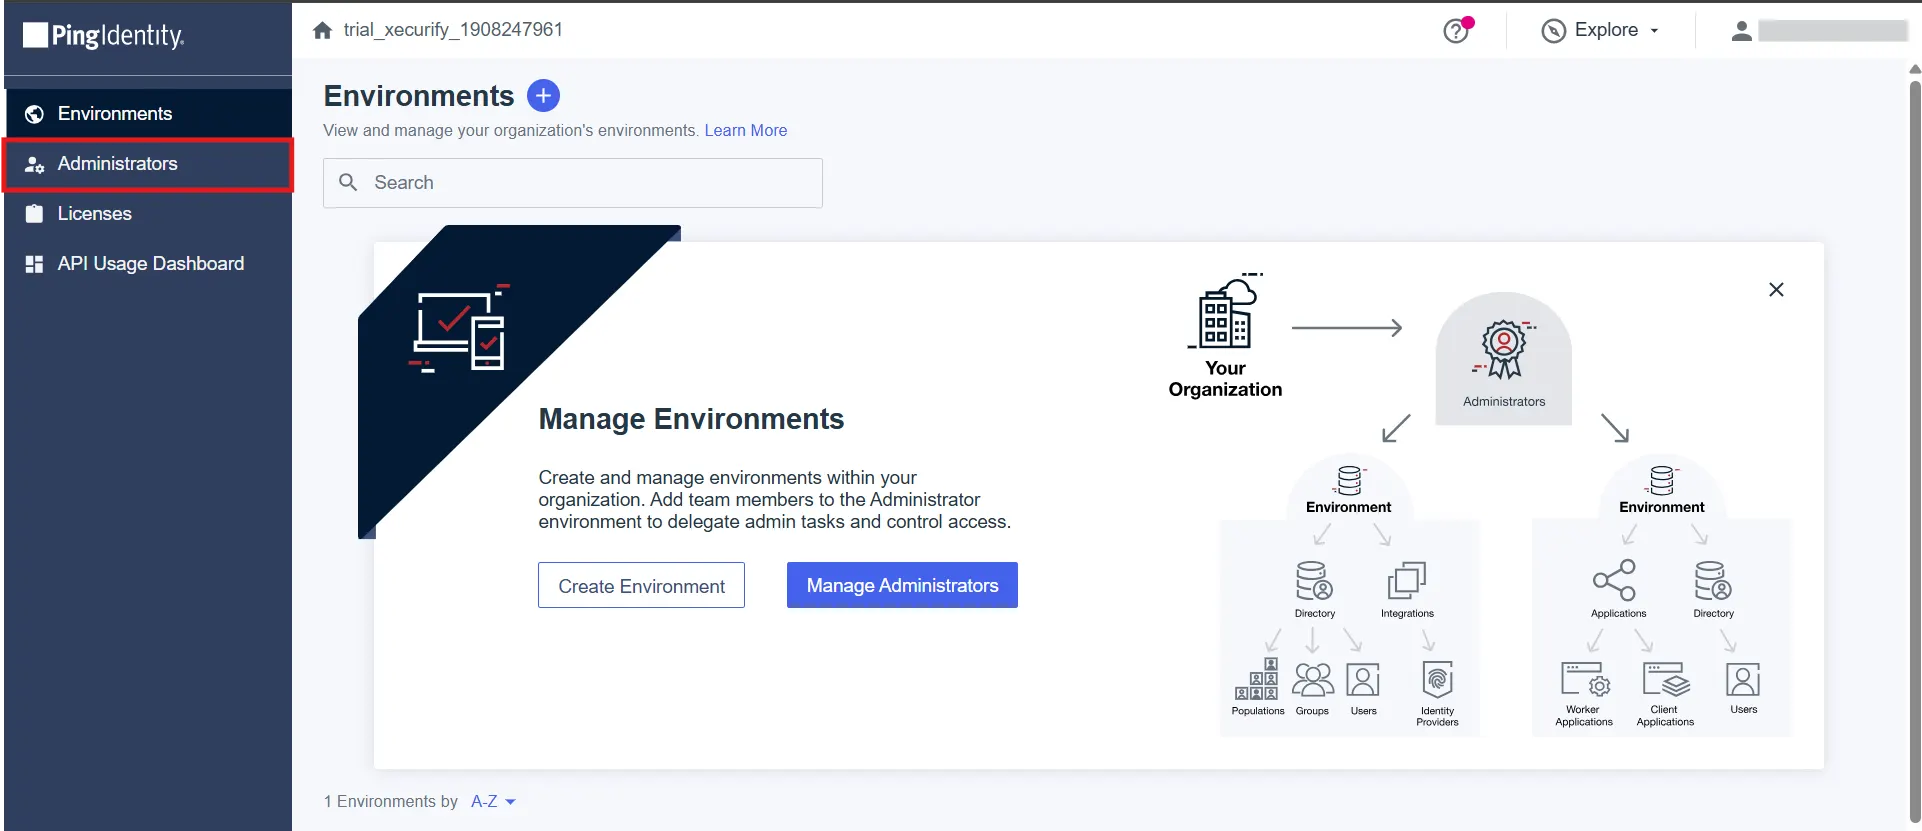Click the Environments page title
Image resolution: width=1922 pixels, height=831 pixels.
click(x=419, y=96)
